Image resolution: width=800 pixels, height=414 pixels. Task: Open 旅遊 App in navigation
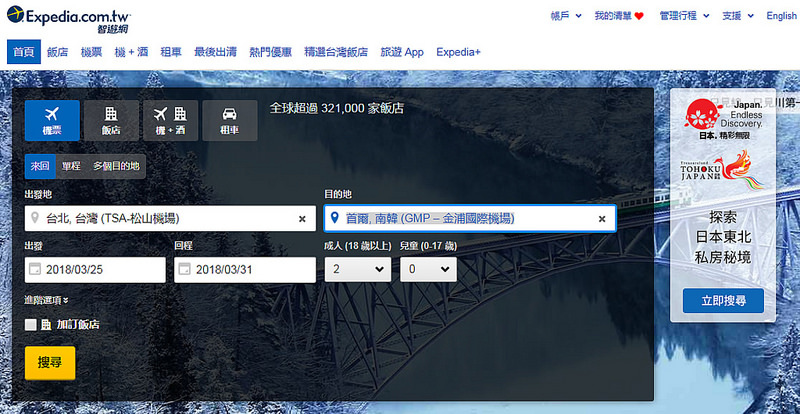[402, 52]
